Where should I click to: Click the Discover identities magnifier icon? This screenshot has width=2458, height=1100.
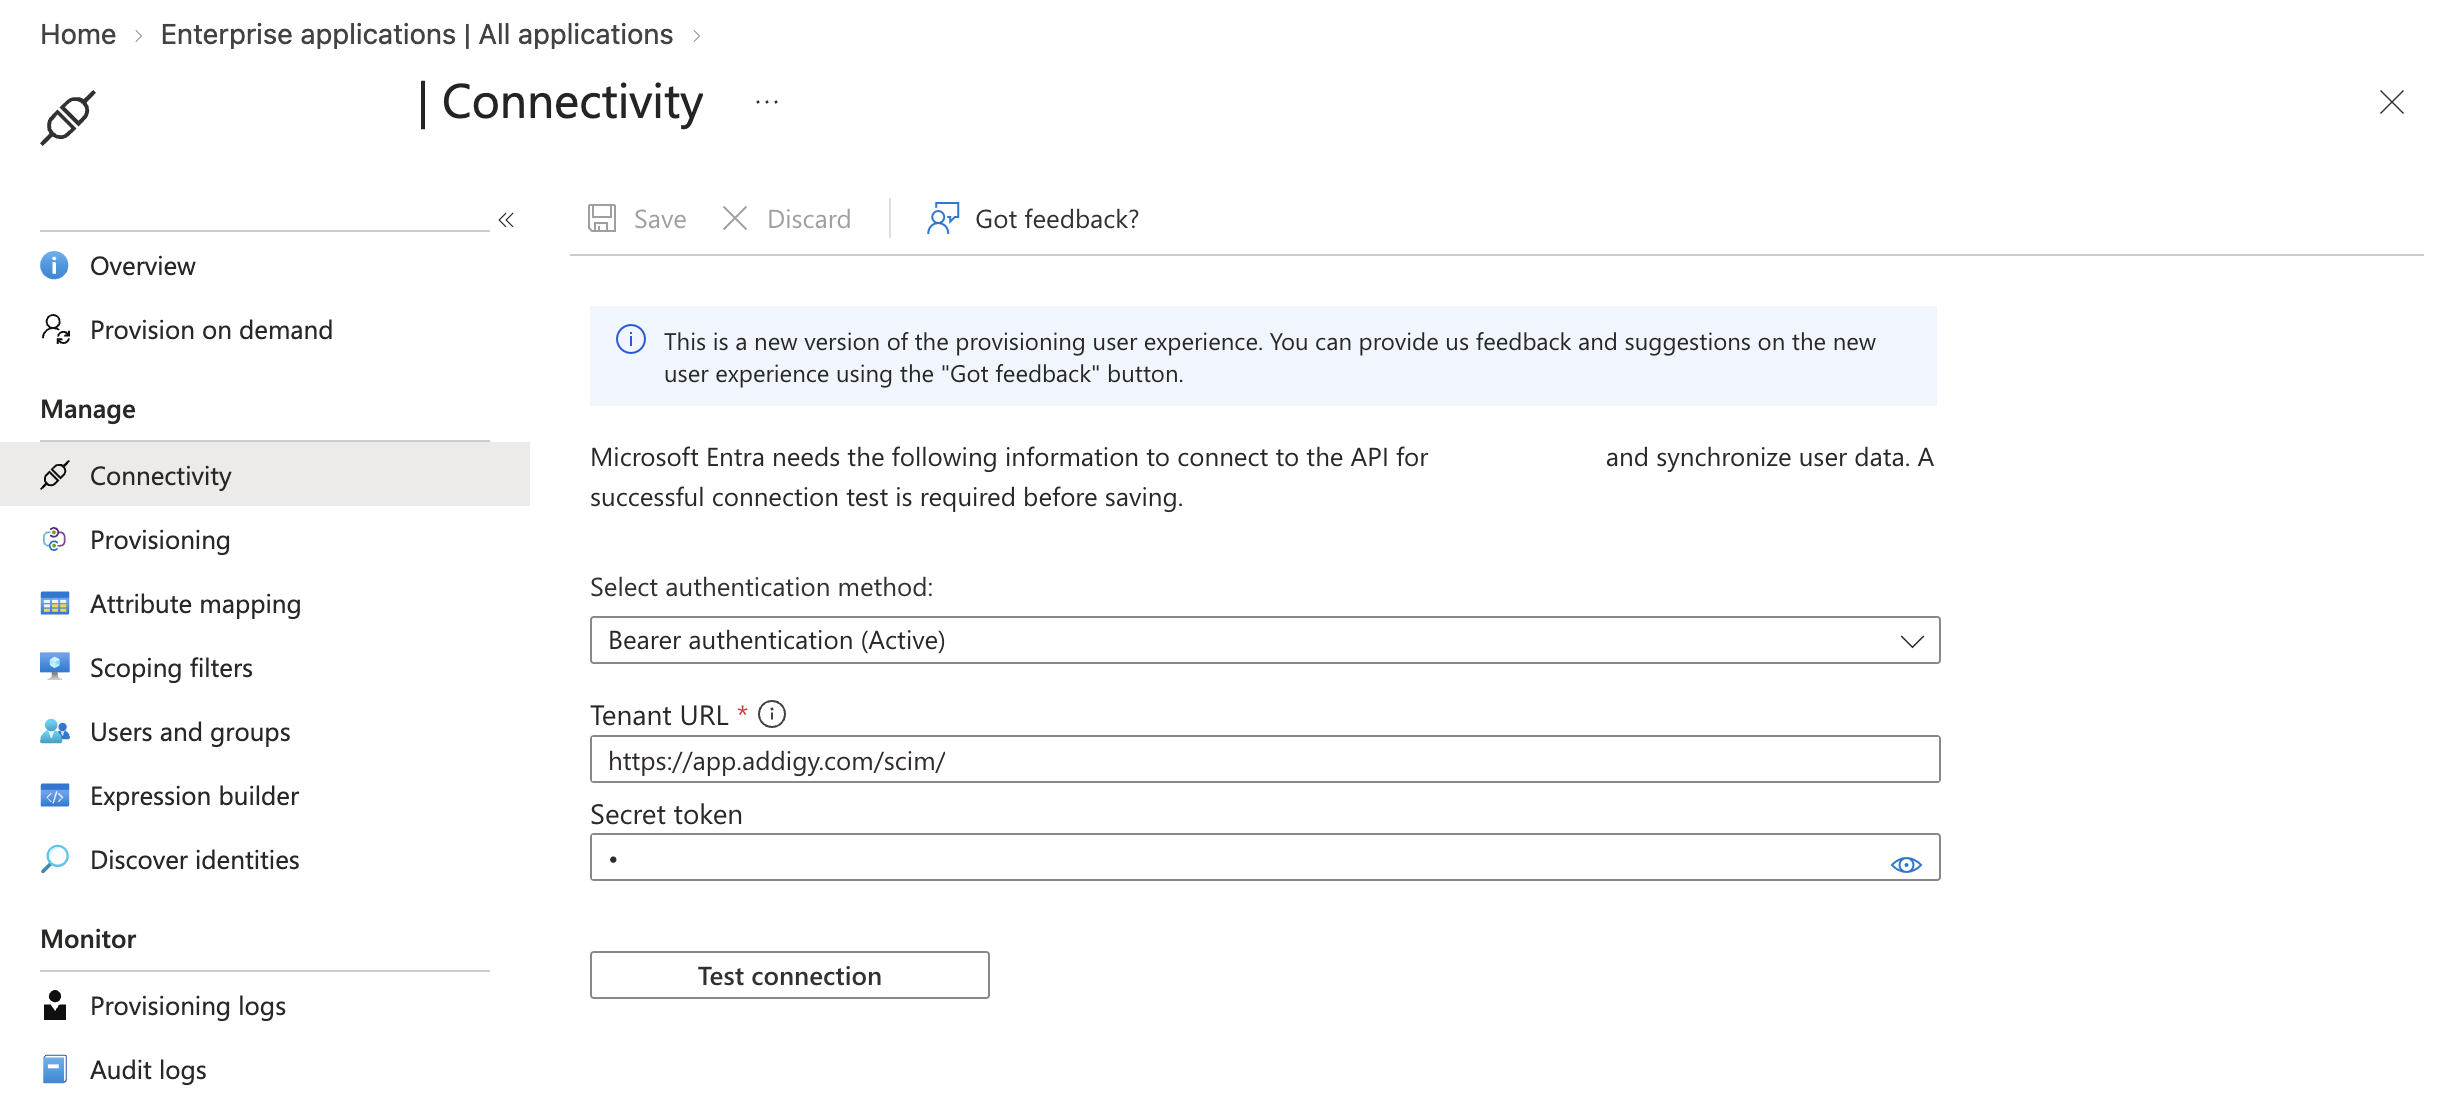pos(55,859)
